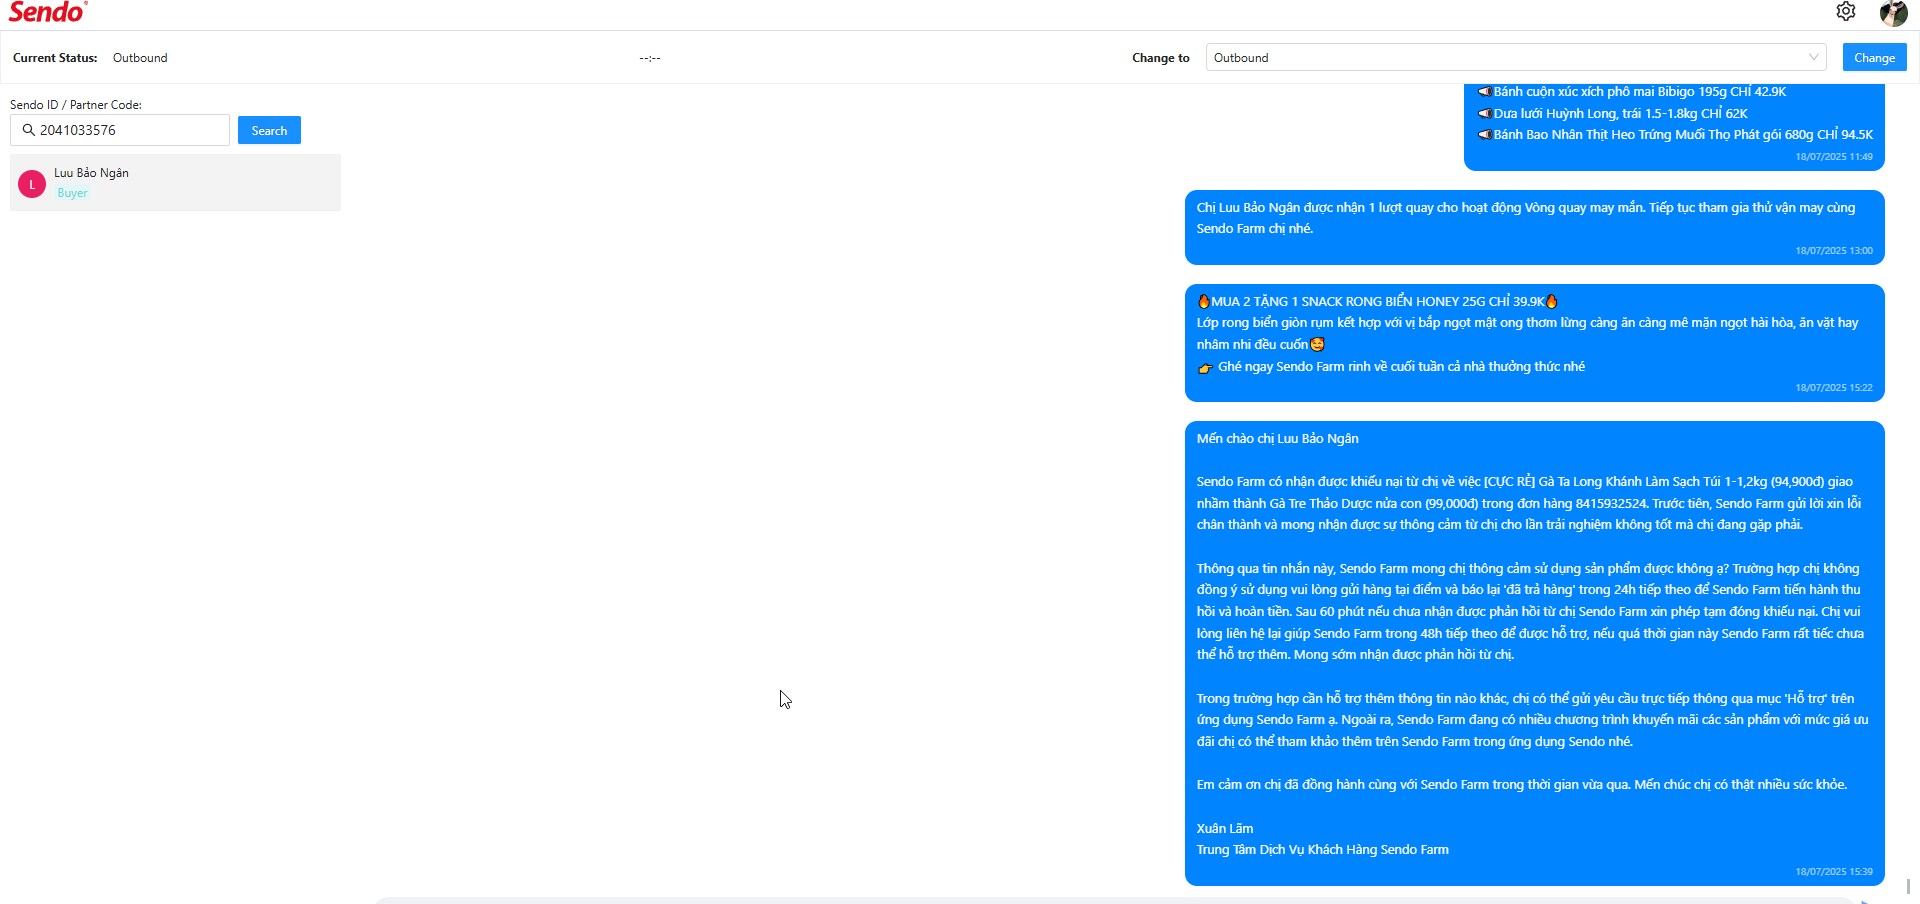Click the 18/07/2025 11:49 timestamp

tap(1834, 157)
